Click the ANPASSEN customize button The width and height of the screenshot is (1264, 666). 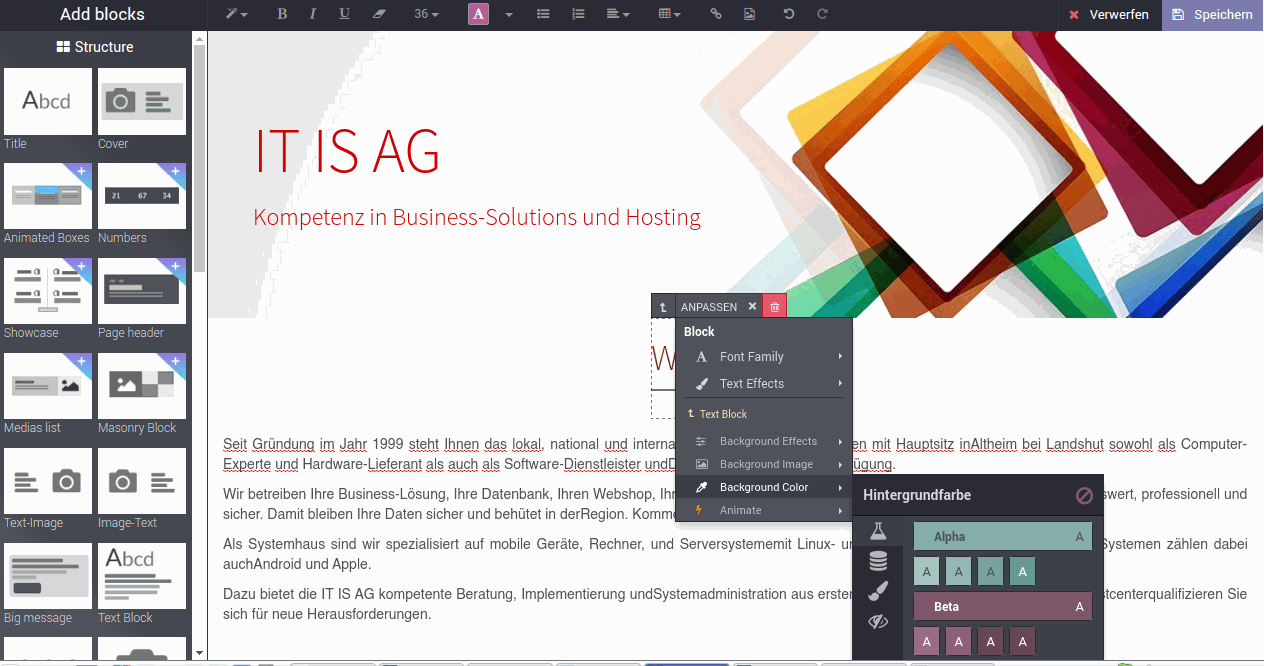click(709, 307)
